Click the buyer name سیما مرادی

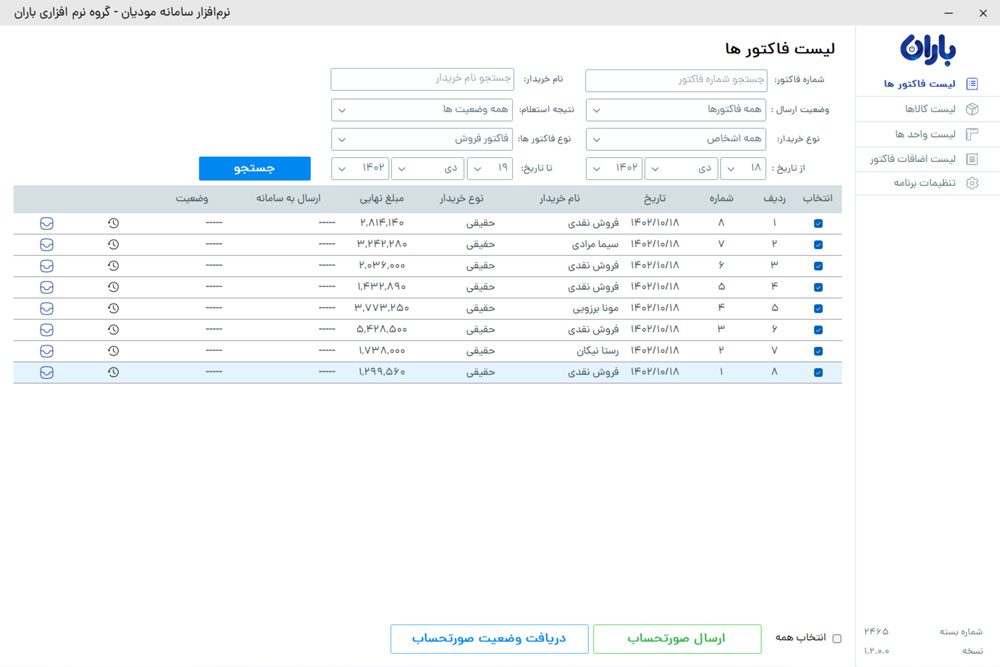click(x=595, y=244)
